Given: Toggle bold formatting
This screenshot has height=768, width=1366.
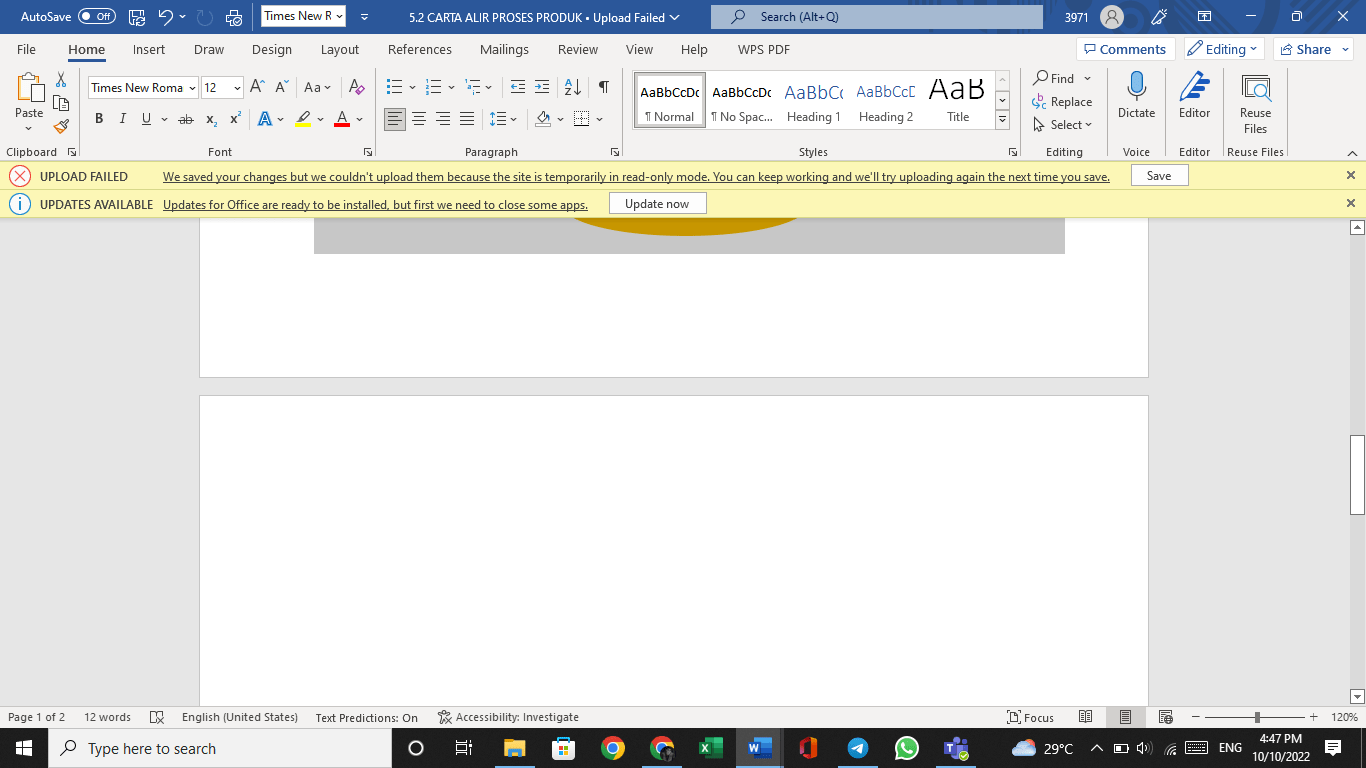Looking at the screenshot, I should tap(99, 119).
